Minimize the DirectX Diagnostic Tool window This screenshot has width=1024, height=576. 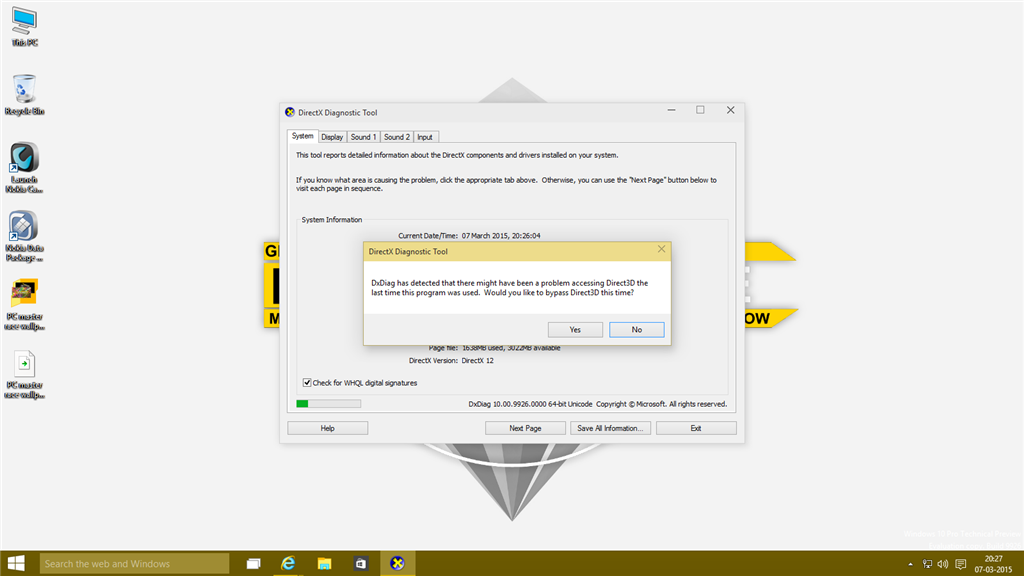coord(671,110)
